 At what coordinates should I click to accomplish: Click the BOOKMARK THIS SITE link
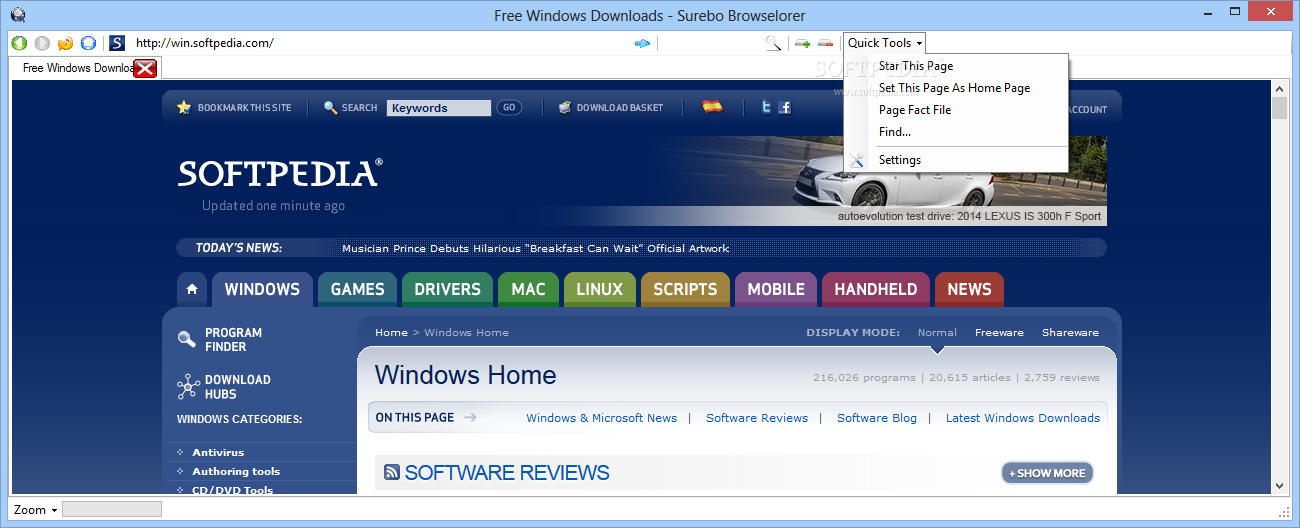244,107
